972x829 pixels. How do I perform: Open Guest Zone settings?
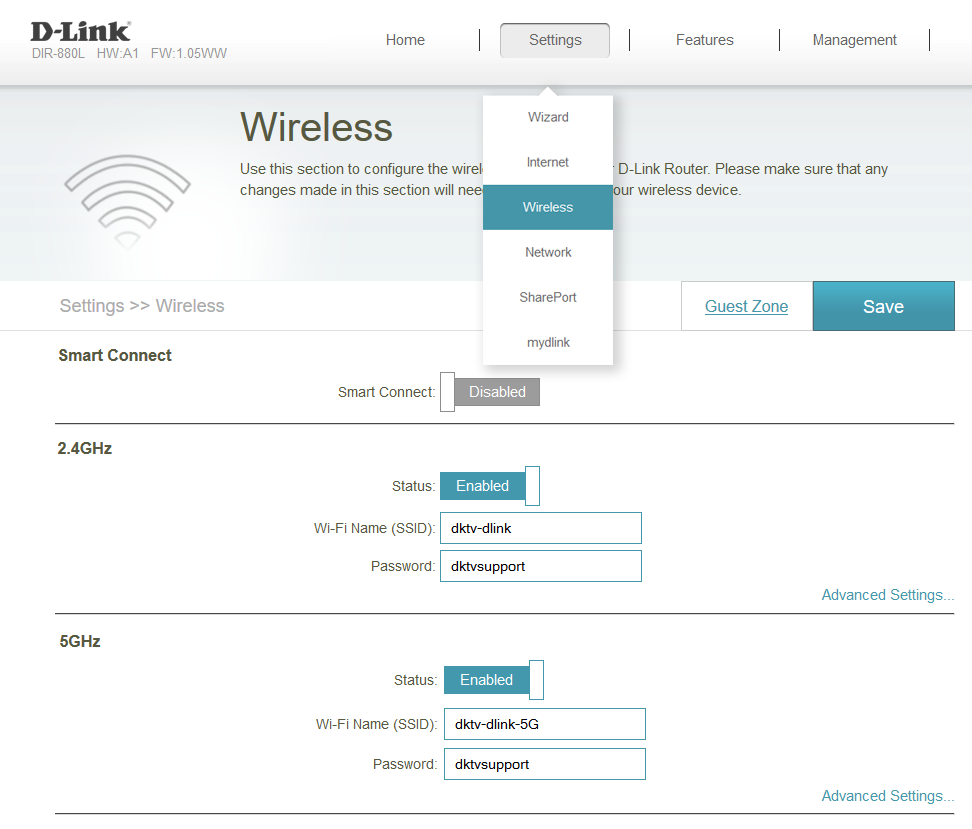click(x=746, y=306)
